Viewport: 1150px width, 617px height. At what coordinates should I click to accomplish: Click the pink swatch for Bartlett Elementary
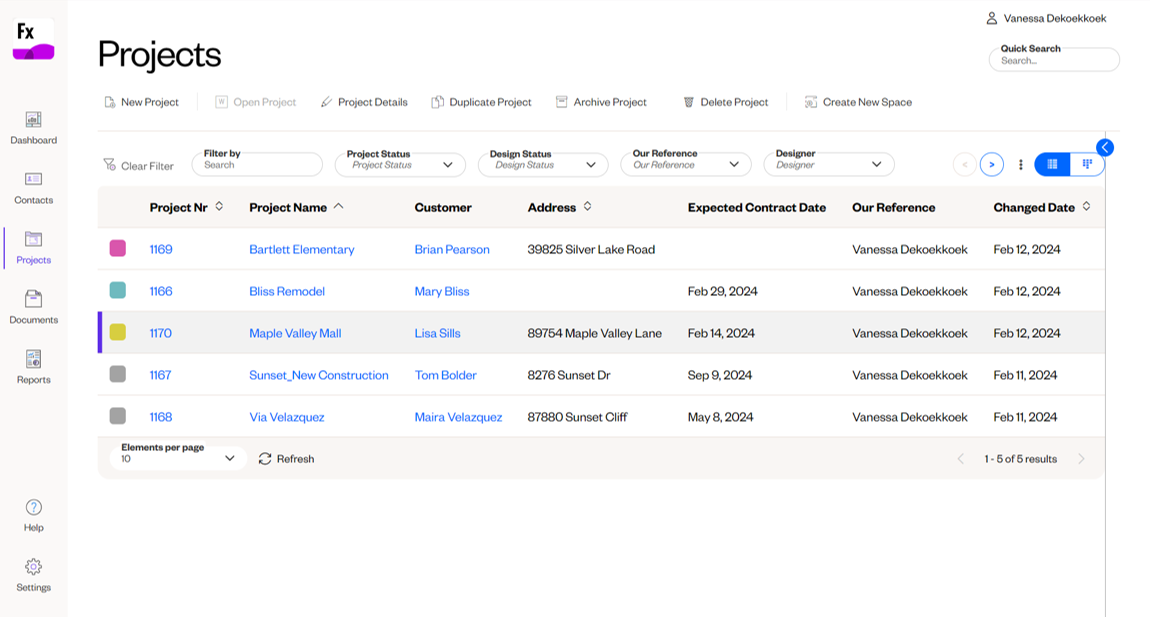click(117, 249)
